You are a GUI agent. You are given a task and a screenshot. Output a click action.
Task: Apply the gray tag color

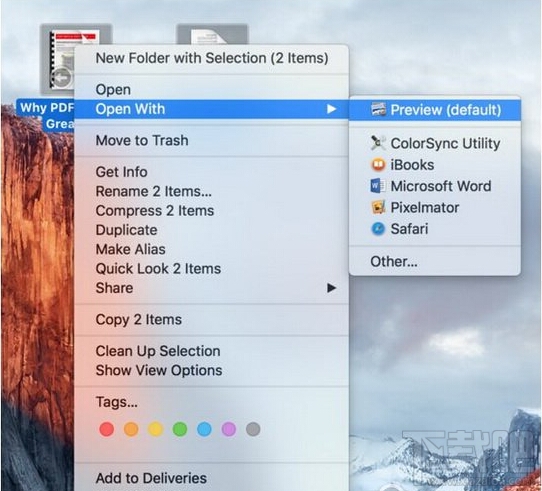[x=253, y=429]
